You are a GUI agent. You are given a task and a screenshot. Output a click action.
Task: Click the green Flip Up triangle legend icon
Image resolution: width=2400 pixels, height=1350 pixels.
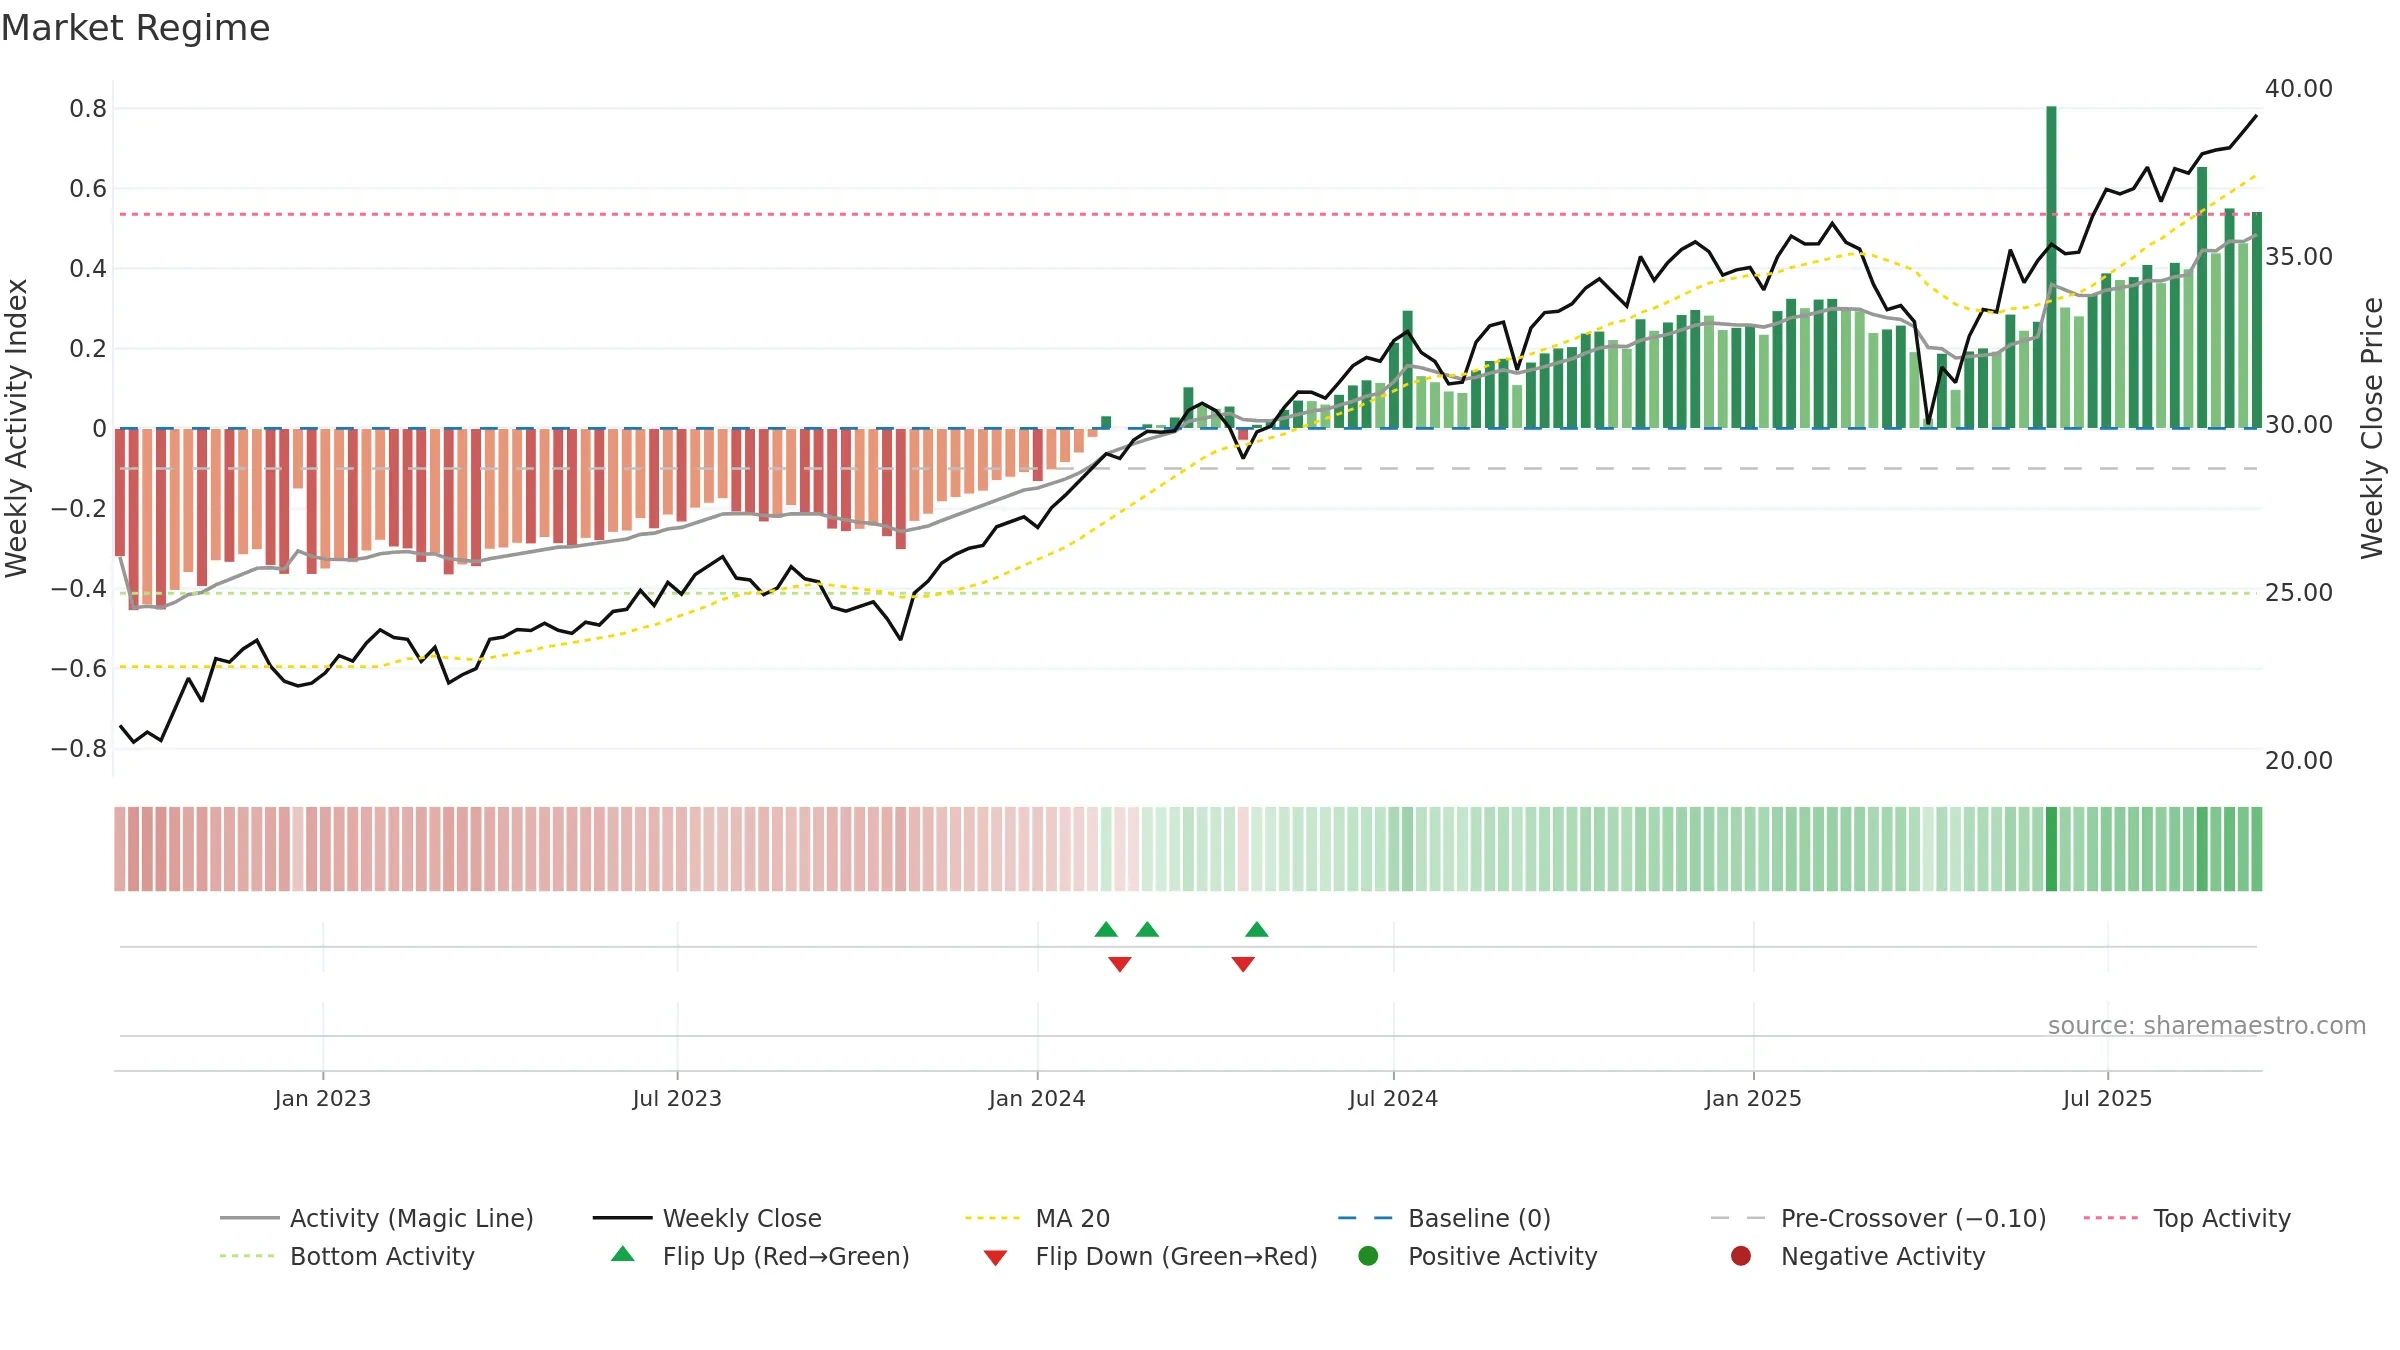[x=623, y=1254]
